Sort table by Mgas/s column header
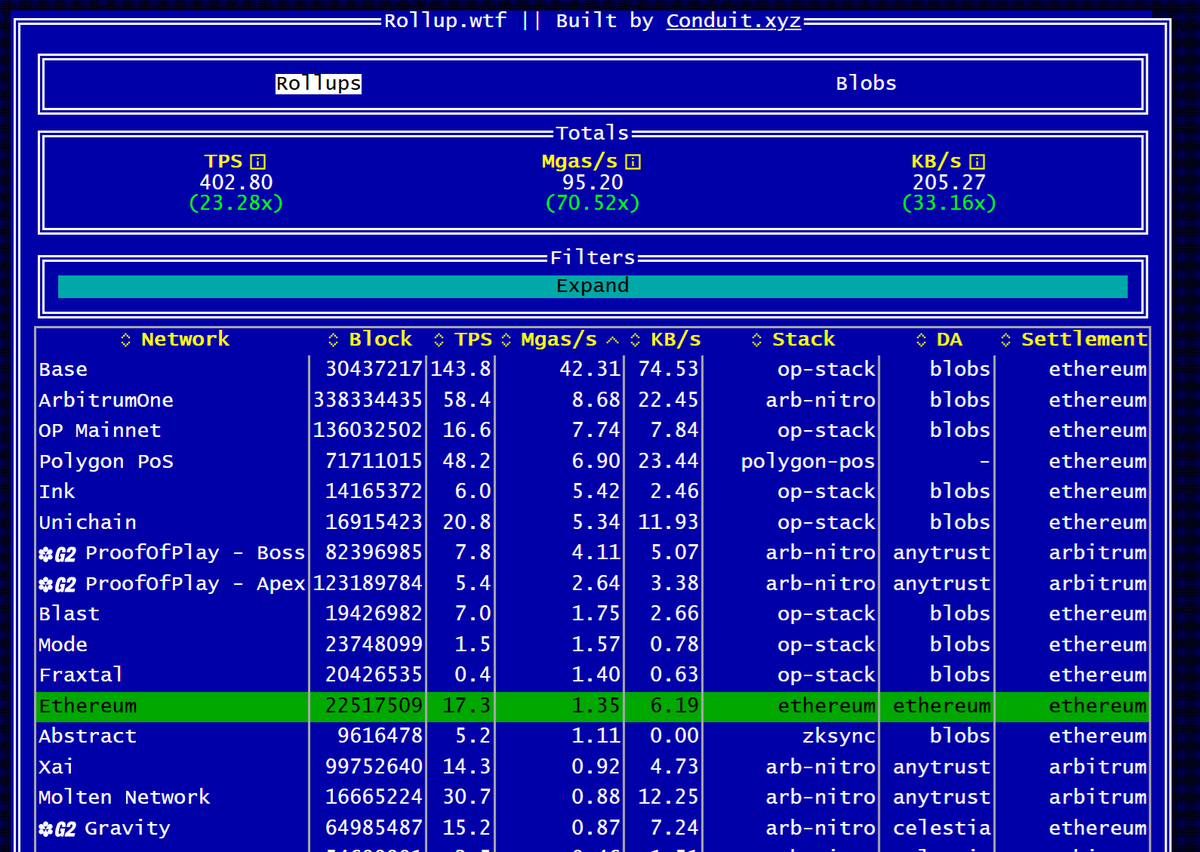The height and width of the screenshot is (852, 1200). click(560, 340)
